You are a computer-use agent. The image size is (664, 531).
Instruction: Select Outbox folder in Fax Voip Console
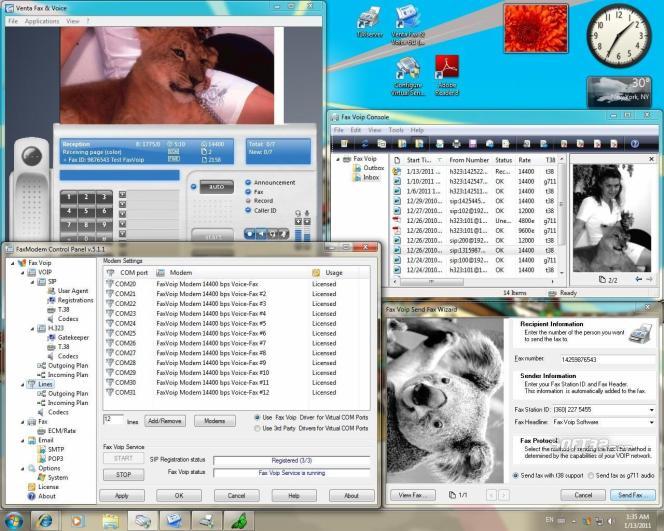point(374,168)
